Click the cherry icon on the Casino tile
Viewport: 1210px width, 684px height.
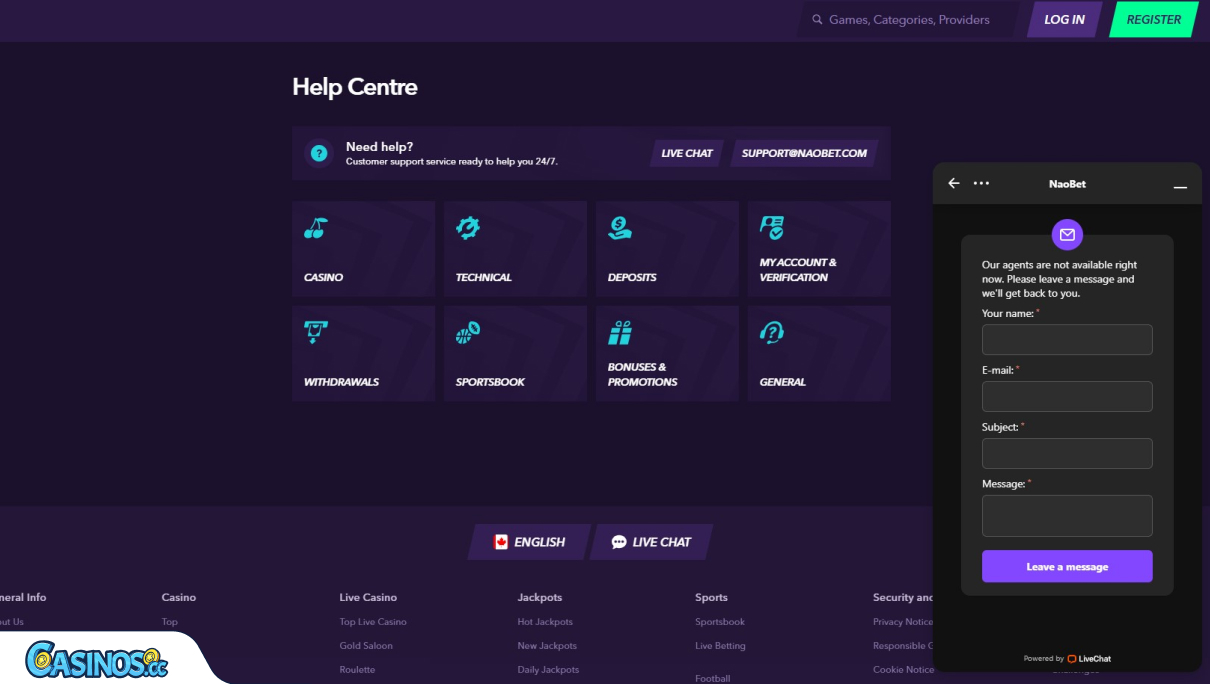315,228
